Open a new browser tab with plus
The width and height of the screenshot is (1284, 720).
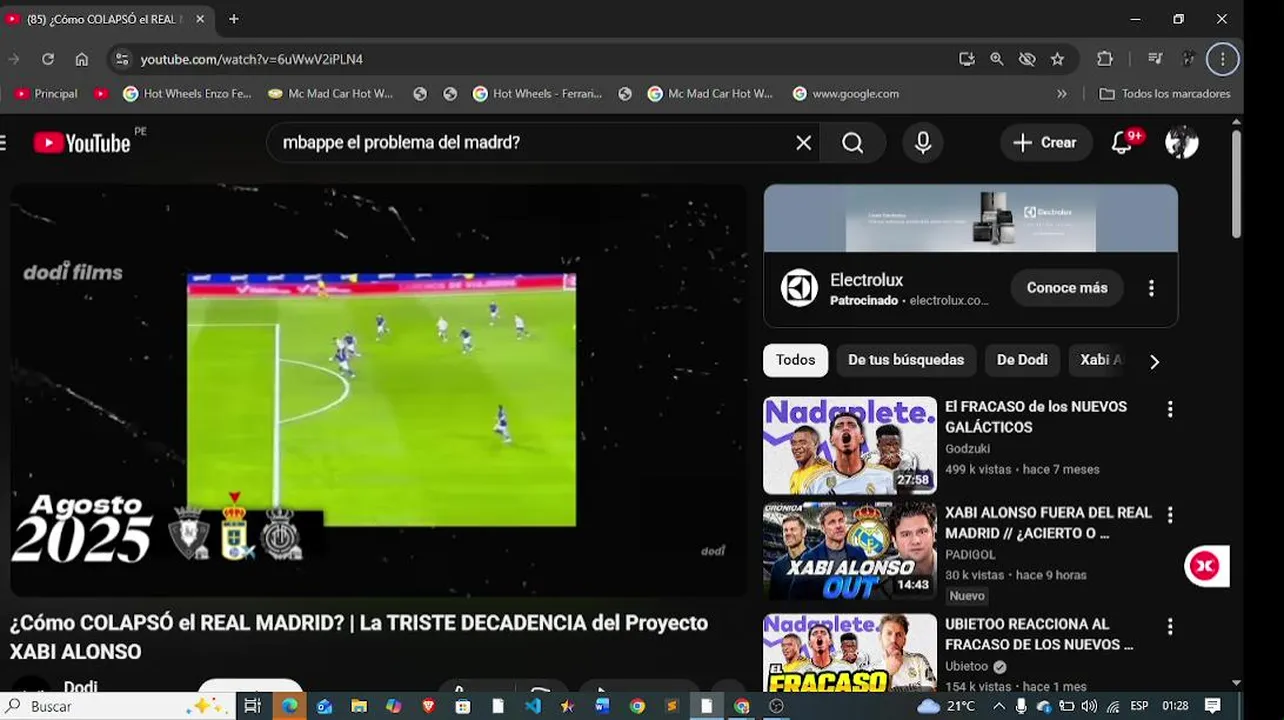coord(234,19)
